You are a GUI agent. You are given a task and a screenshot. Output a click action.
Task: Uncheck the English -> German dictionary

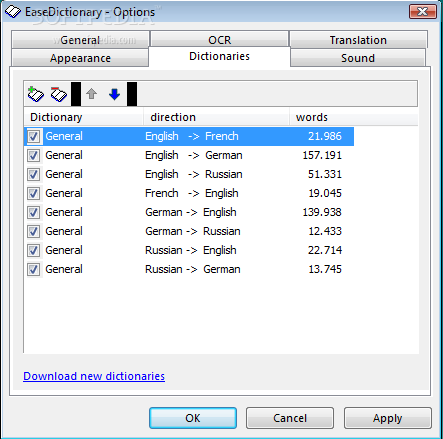point(33,155)
